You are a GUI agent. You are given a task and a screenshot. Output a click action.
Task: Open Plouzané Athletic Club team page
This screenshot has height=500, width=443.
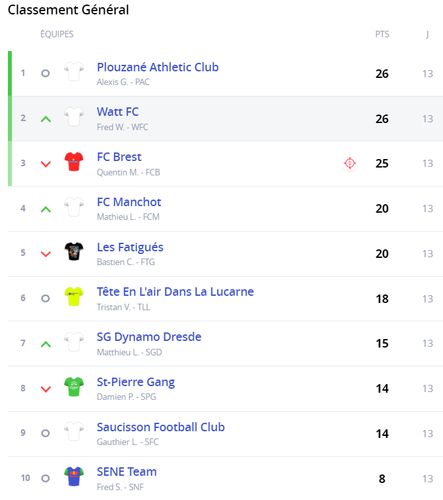tap(158, 67)
